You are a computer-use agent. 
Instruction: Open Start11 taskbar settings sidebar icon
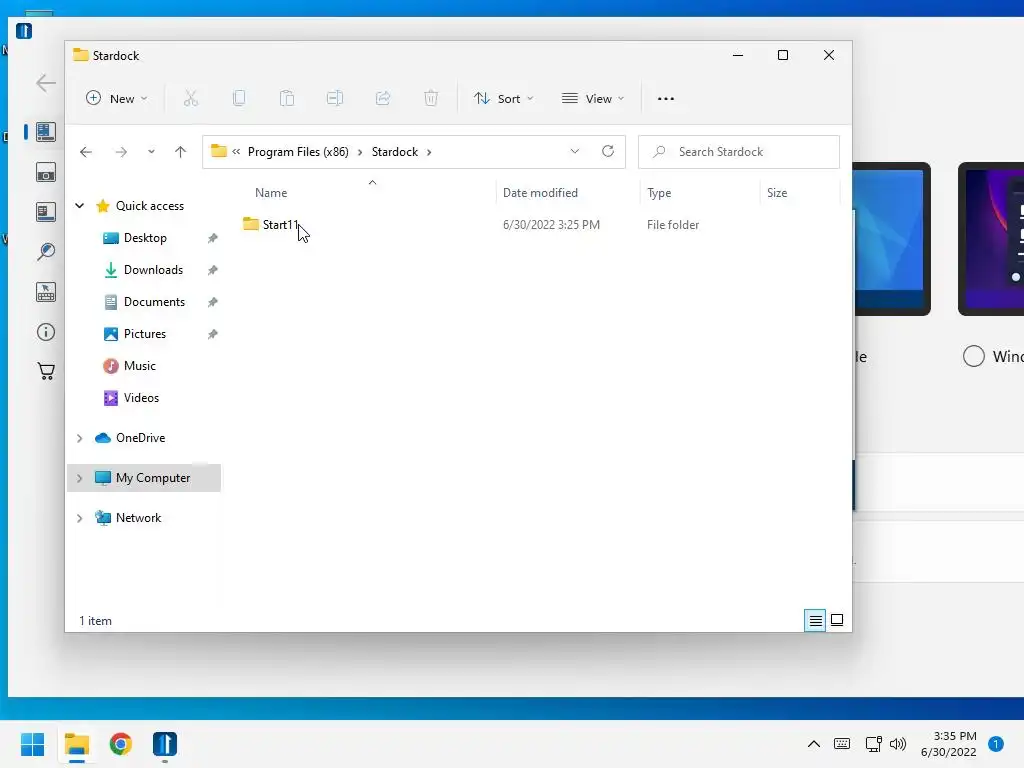tap(46, 212)
